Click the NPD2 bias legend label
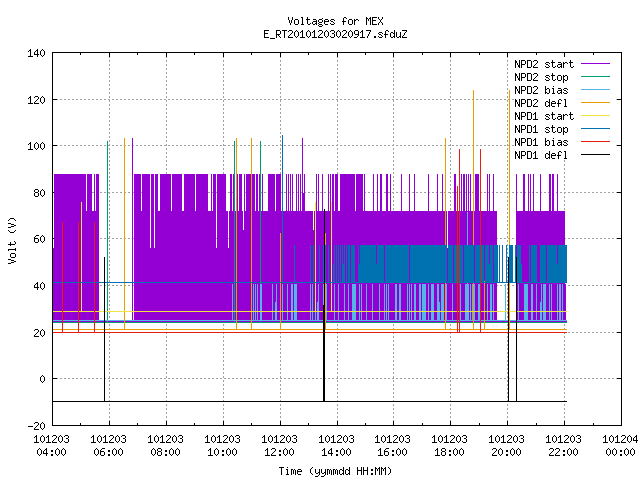 pos(541,90)
